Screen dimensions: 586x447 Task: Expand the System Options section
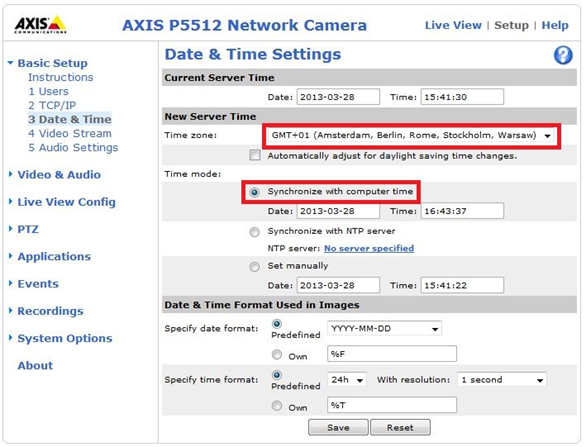[65, 338]
